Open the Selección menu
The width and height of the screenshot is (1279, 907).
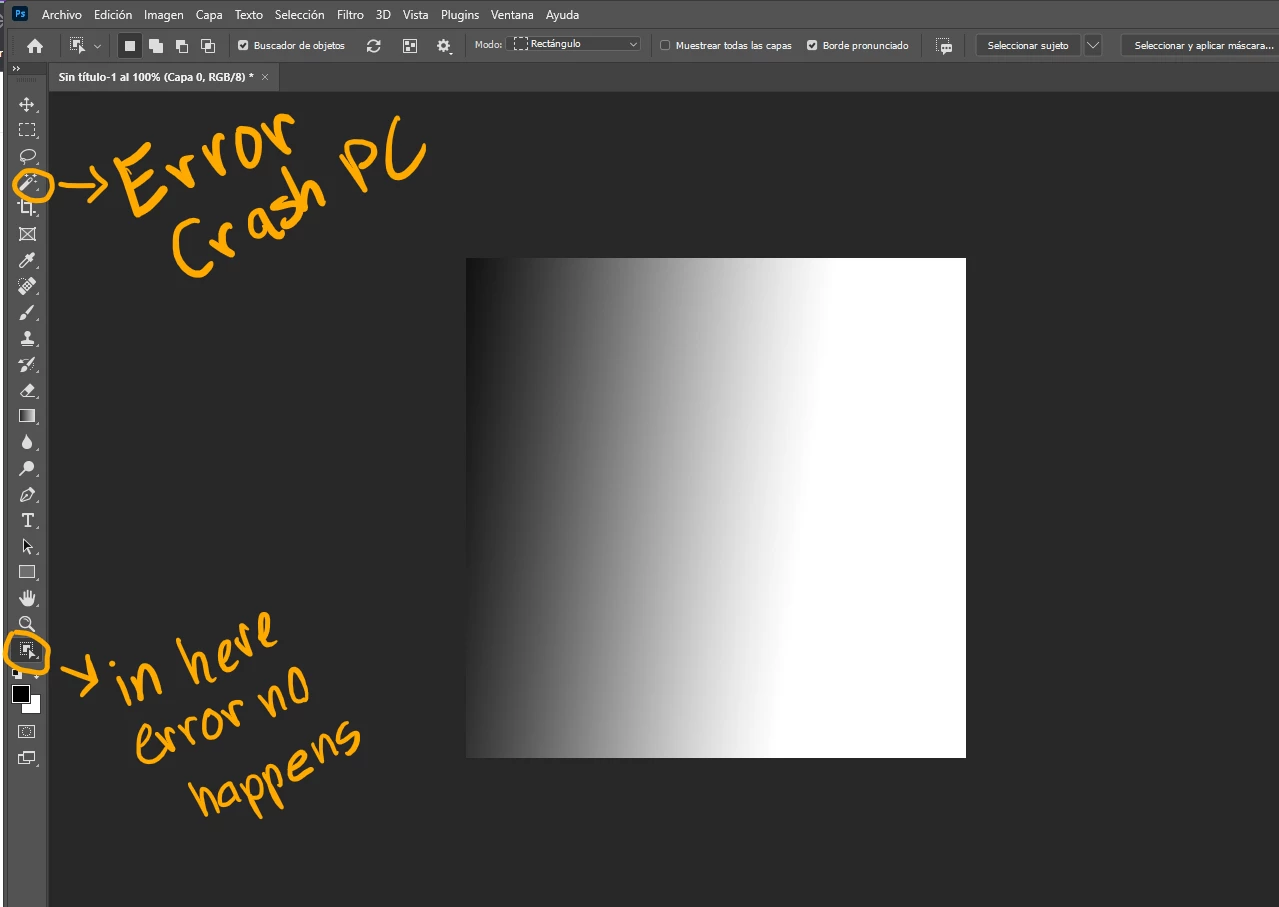(x=300, y=15)
